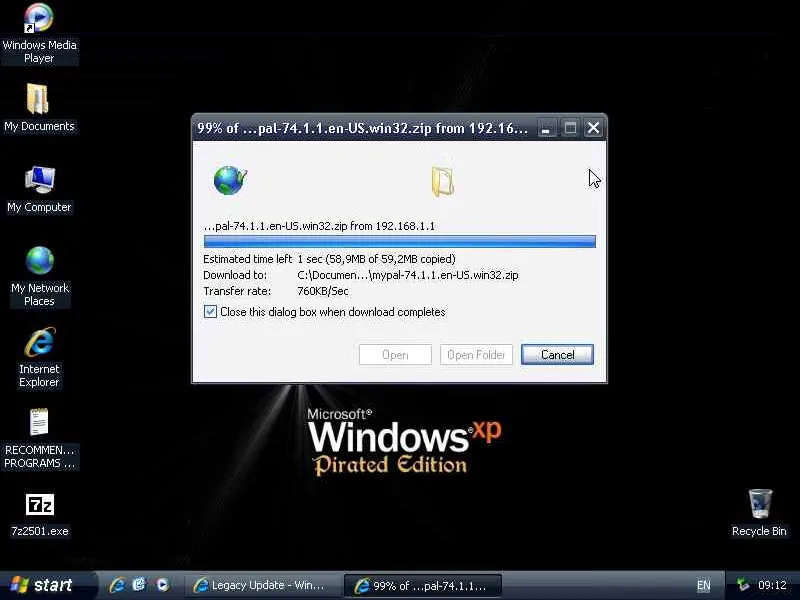
Task: Click the disabled Open button
Action: [x=395, y=355]
